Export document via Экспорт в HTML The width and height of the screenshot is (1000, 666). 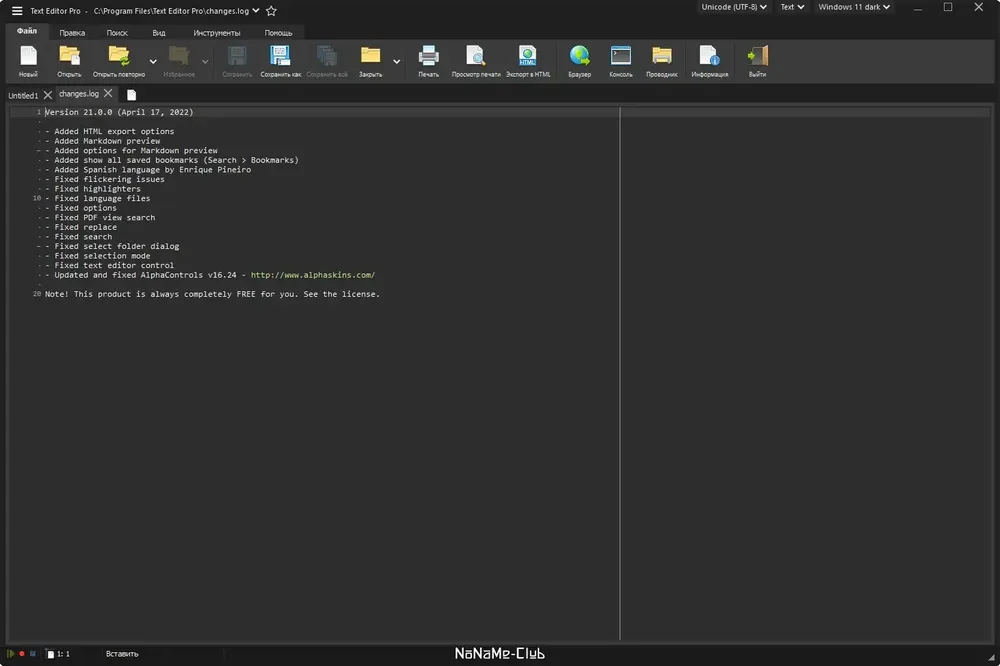click(528, 61)
